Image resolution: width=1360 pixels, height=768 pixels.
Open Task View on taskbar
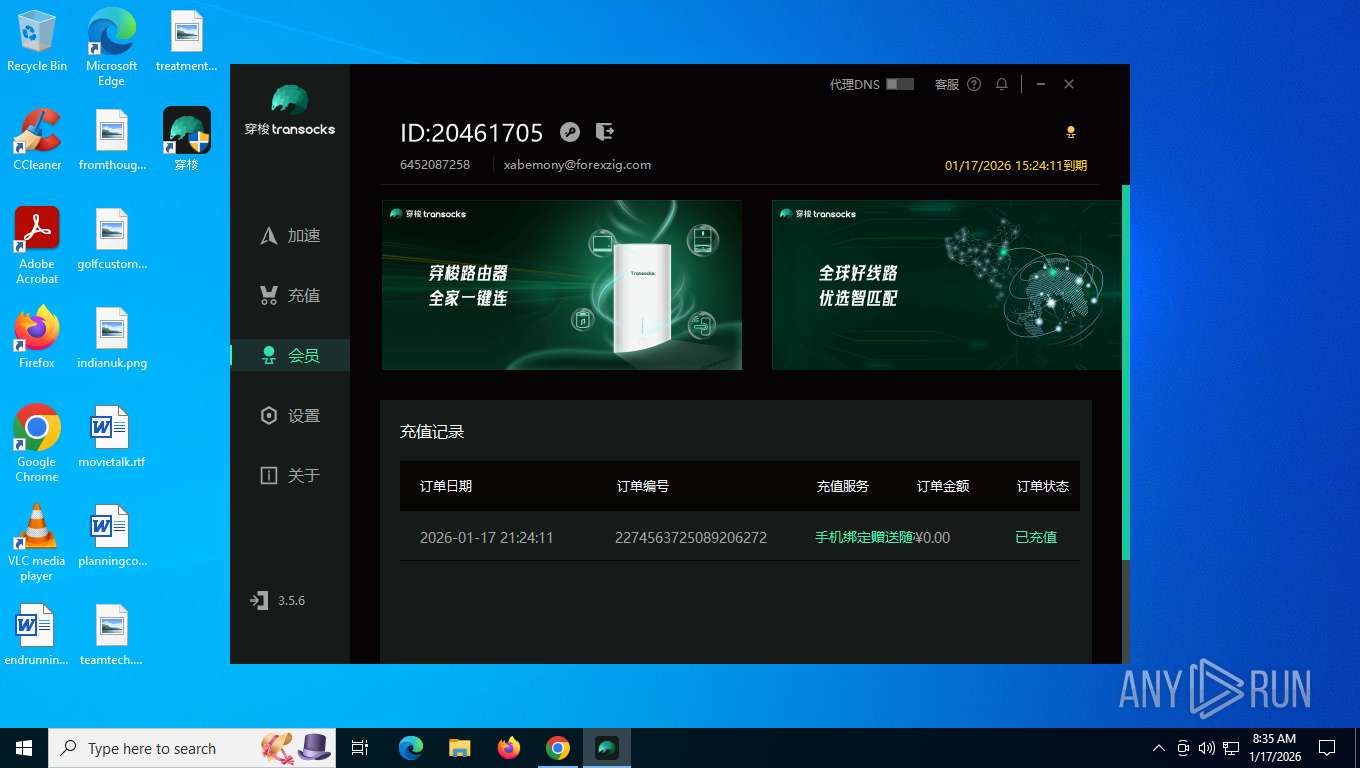(x=360, y=748)
